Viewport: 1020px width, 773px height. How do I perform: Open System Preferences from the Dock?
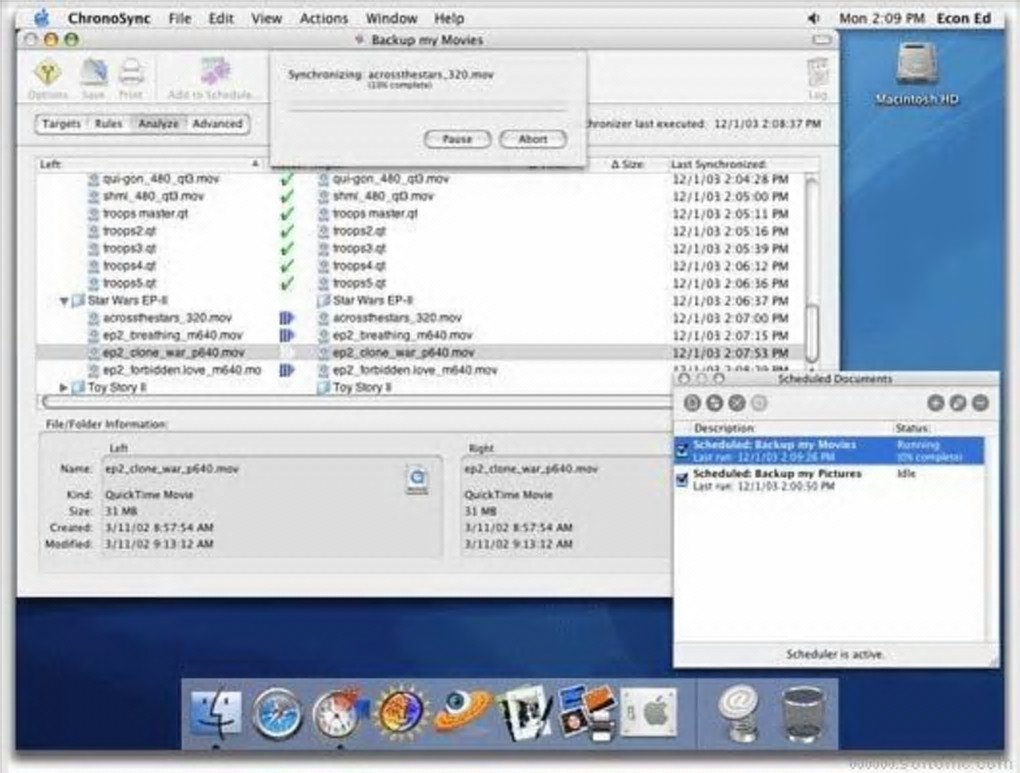pyautogui.click(x=648, y=712)
